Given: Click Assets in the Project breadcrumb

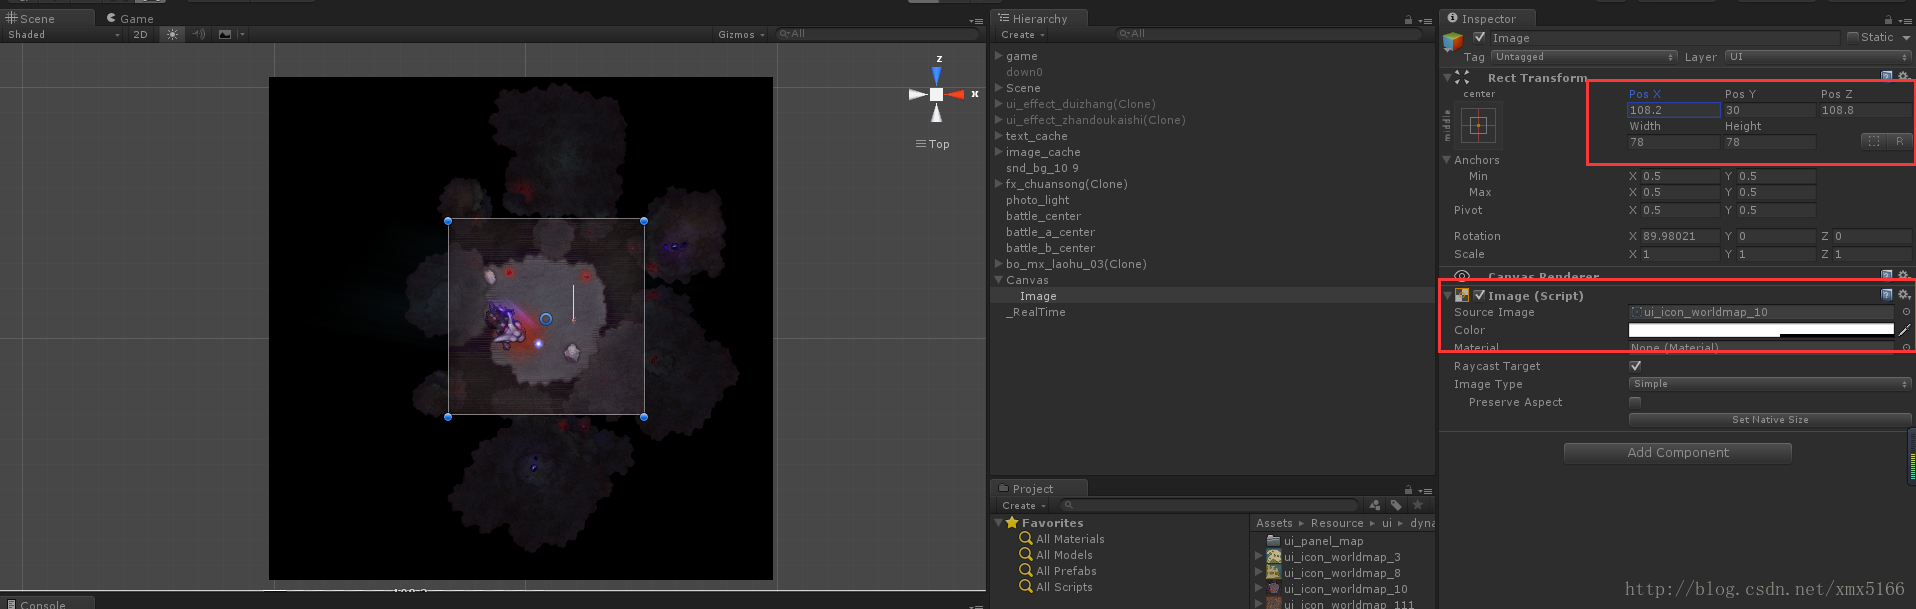Looking at the screenshot, I should pyautogui.click(x=1274, y=523).
